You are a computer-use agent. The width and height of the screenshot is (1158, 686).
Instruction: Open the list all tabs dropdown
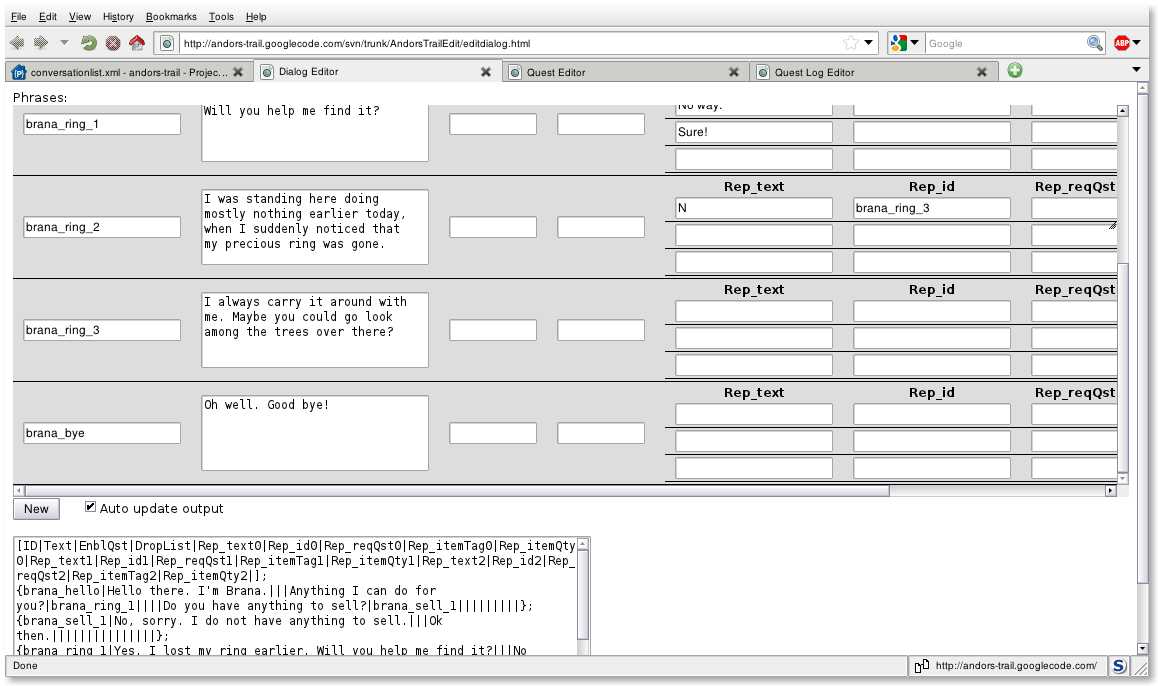[x=1136, y=70]
